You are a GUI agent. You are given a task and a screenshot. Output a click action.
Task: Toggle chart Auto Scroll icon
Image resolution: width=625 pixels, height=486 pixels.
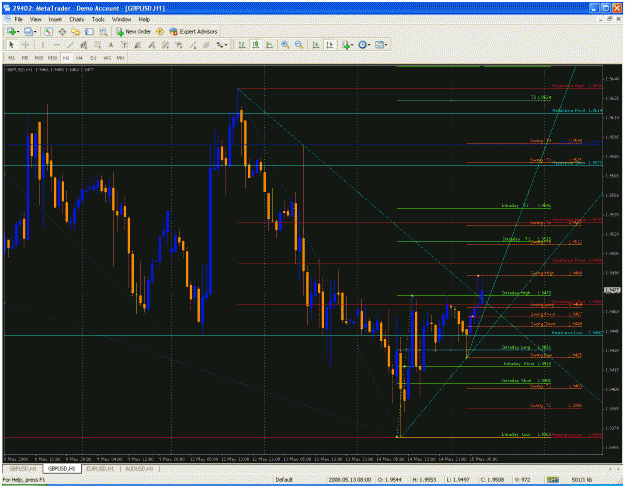[316, 45]
